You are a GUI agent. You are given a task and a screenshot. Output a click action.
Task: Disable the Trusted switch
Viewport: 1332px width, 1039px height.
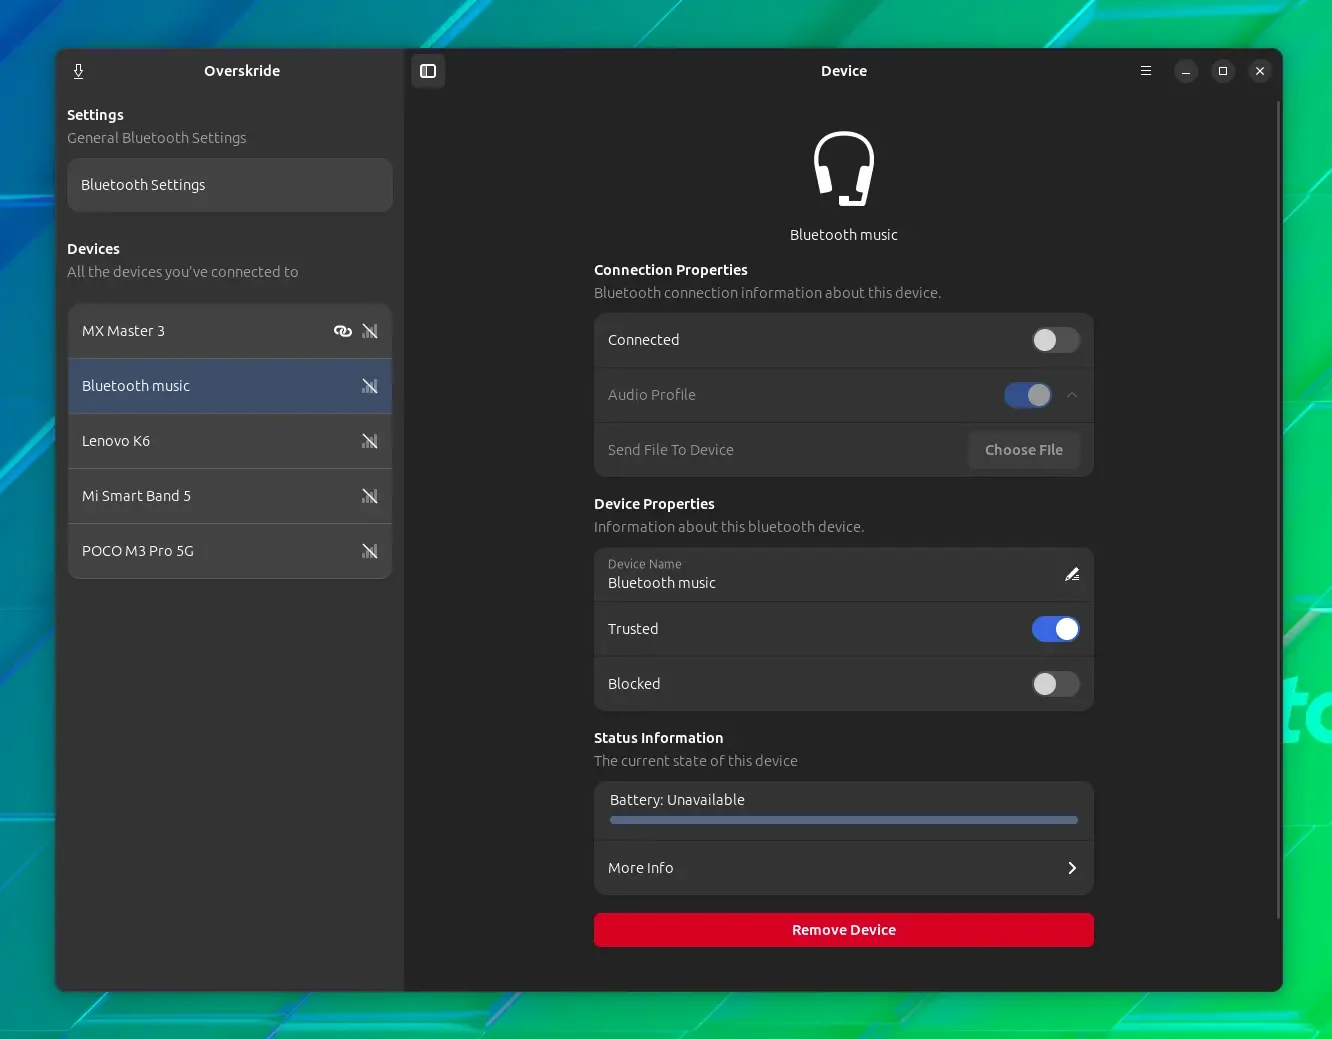click(1056, 629)
